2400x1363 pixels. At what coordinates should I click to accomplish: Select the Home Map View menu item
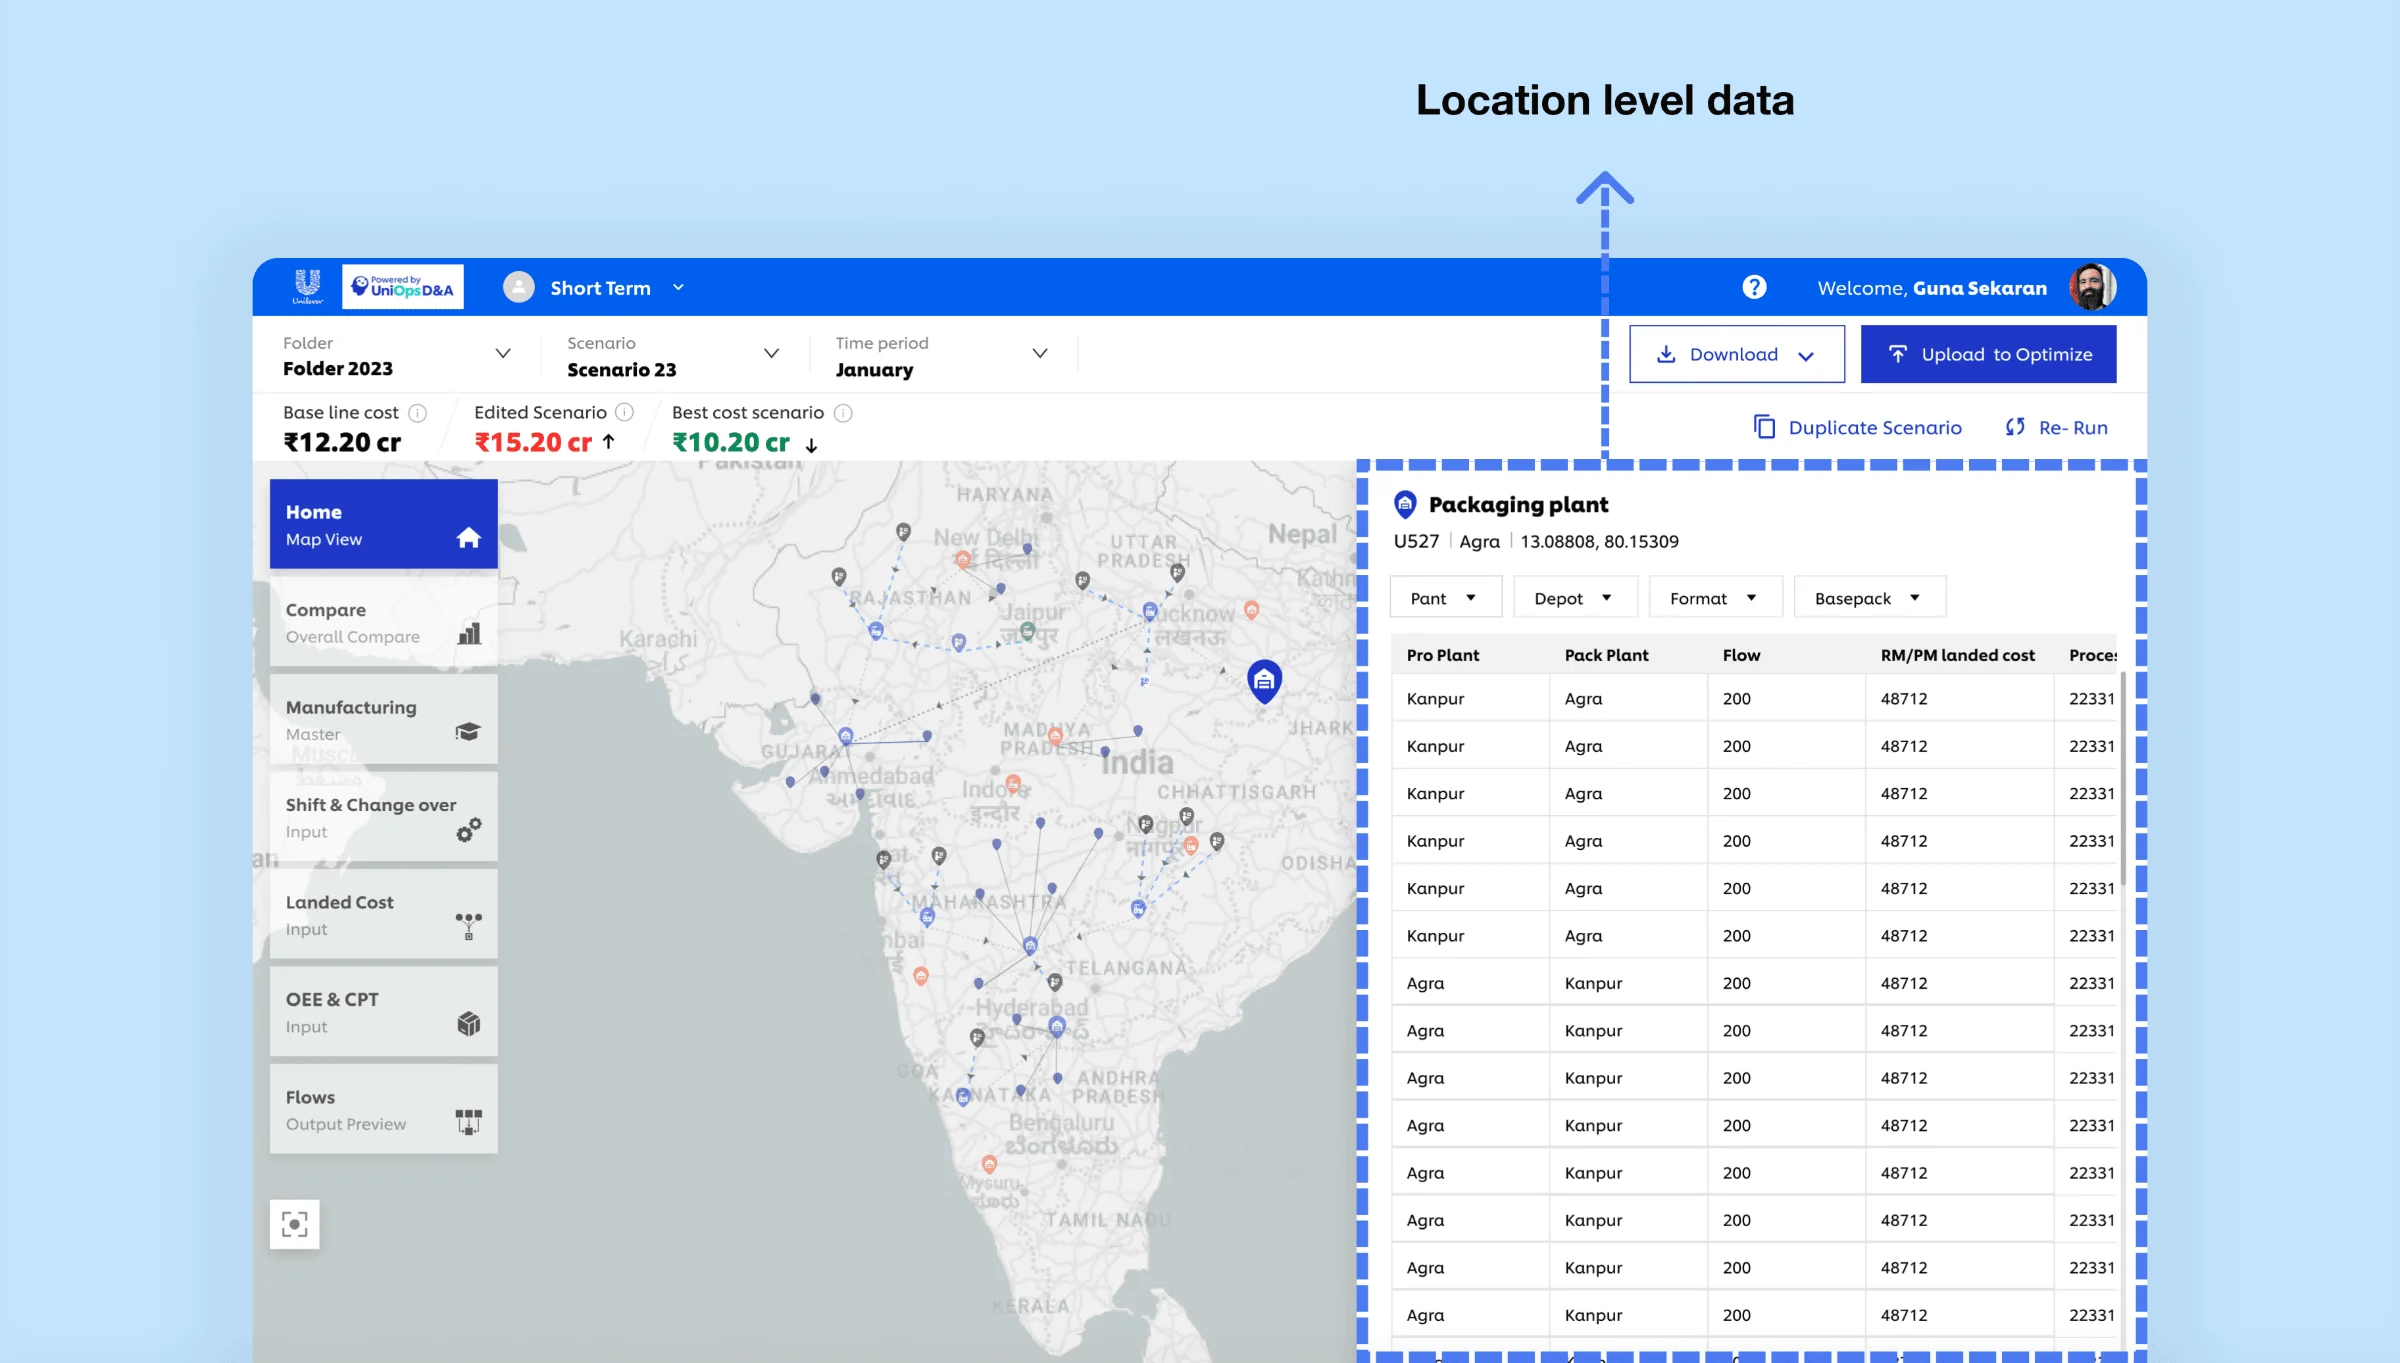tap(384, 524)
